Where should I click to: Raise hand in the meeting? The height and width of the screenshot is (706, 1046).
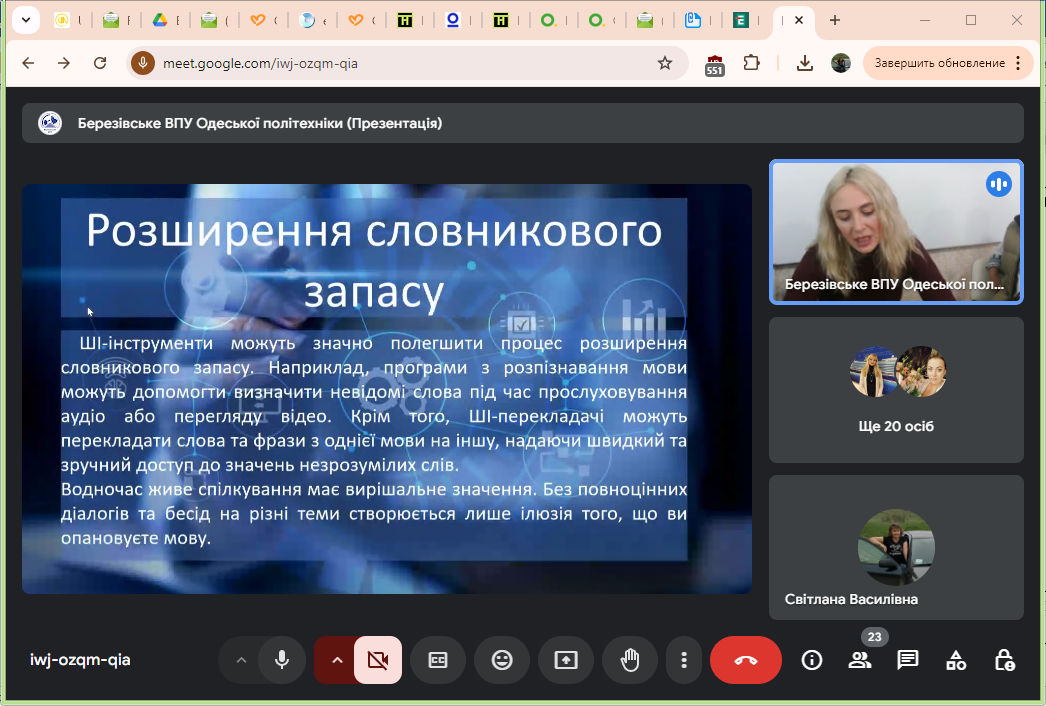630,660
